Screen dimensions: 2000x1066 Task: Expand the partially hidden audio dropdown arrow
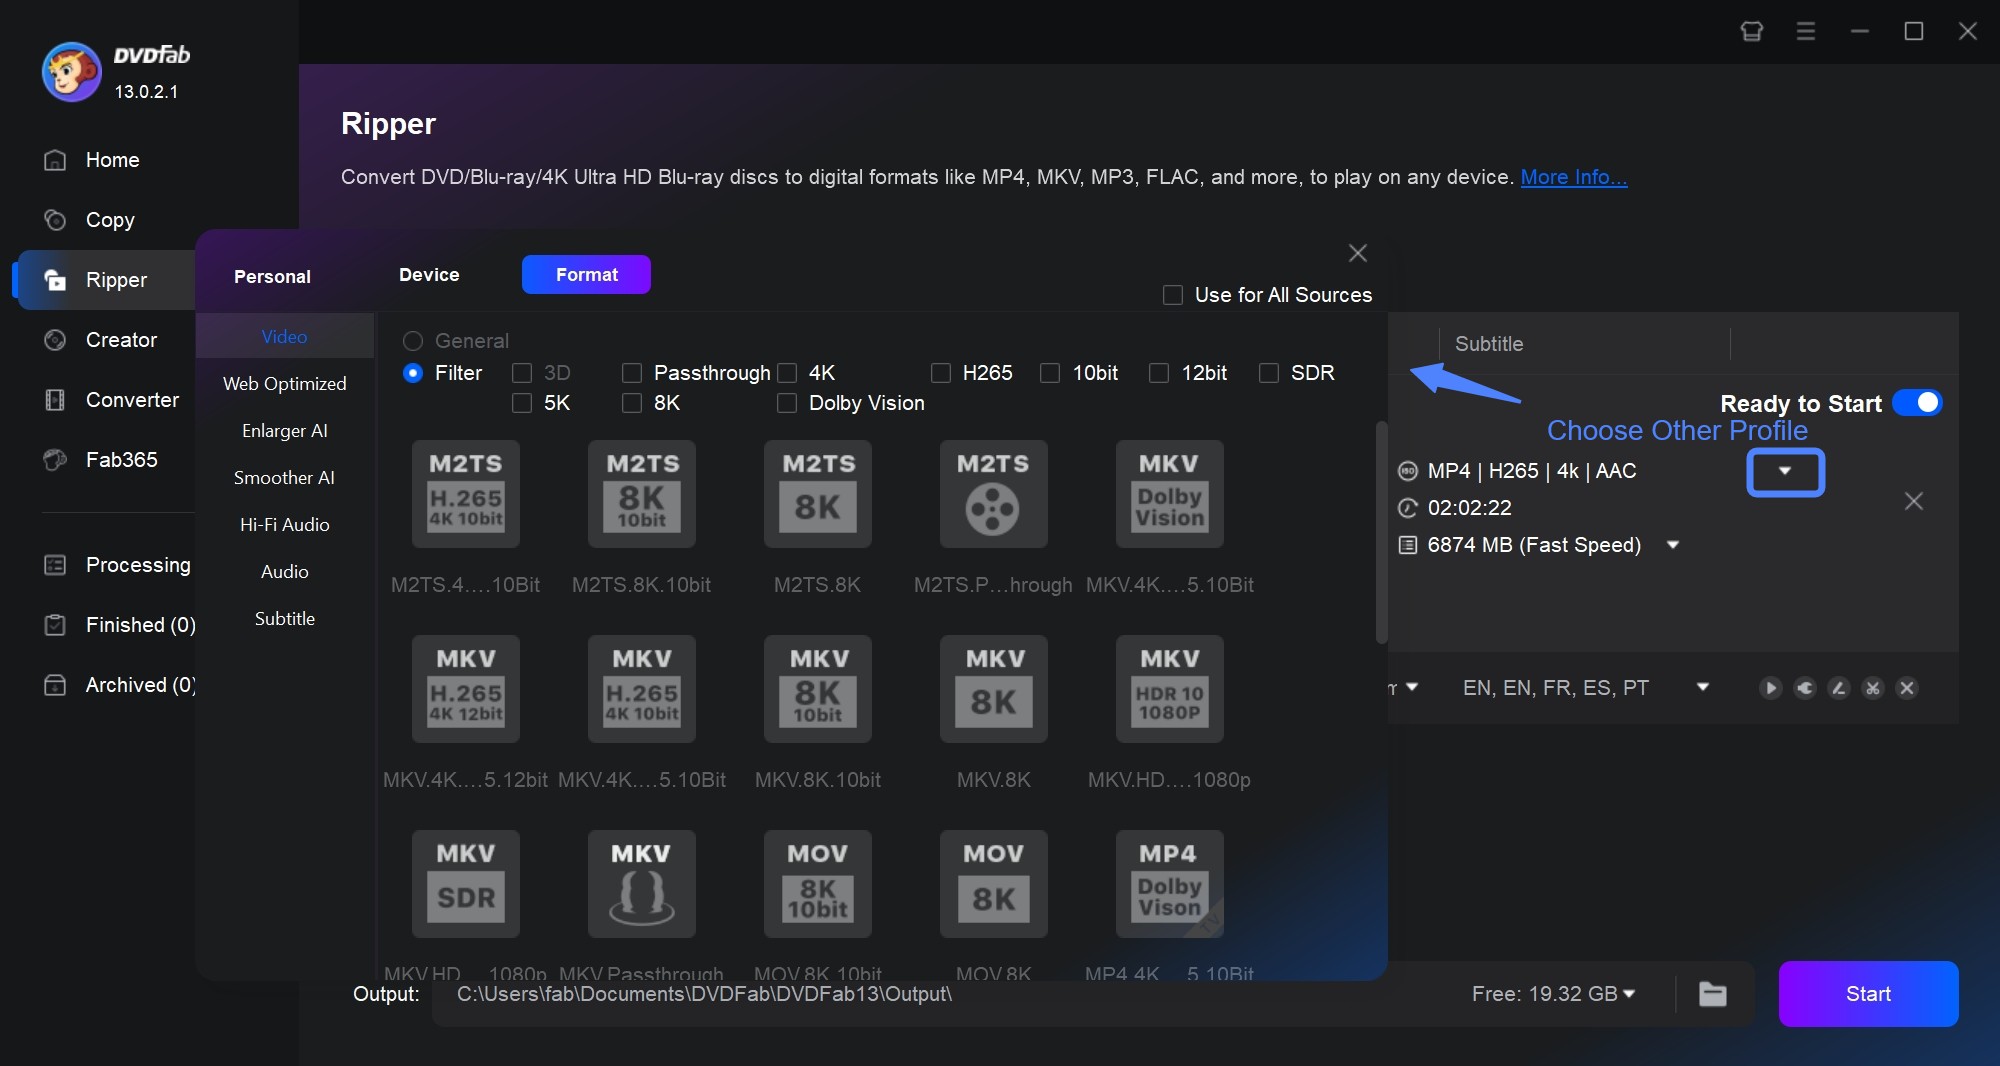(x=1412, y=688)
